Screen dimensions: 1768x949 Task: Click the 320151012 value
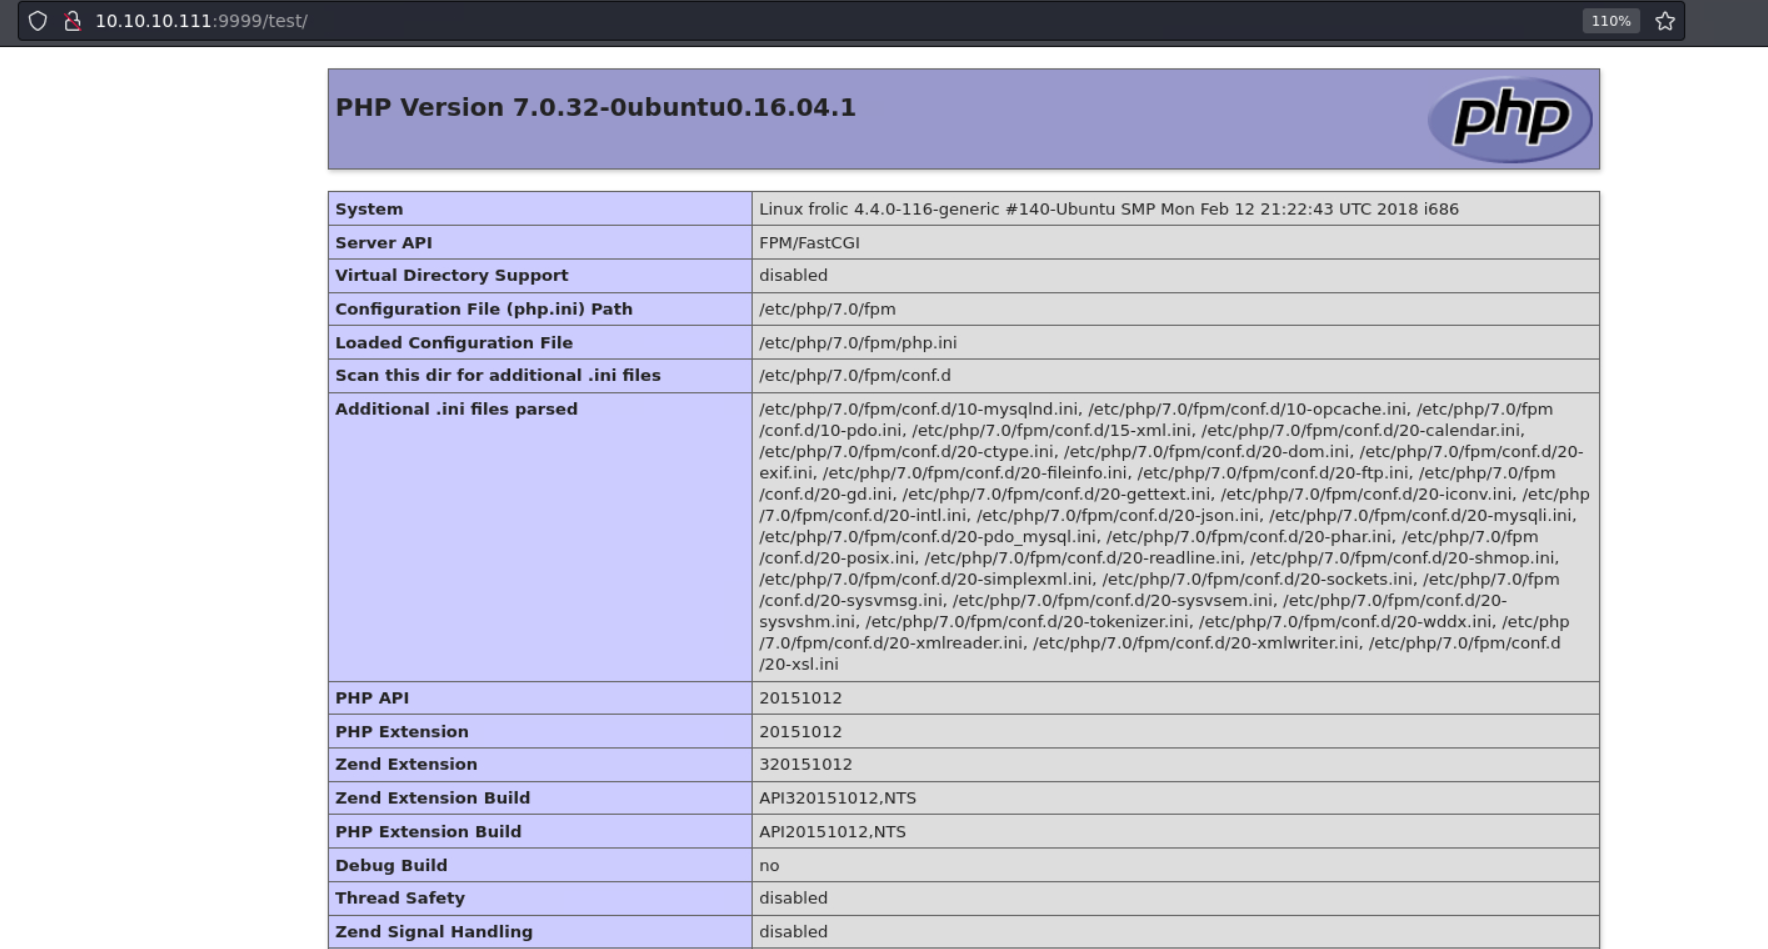805,764
